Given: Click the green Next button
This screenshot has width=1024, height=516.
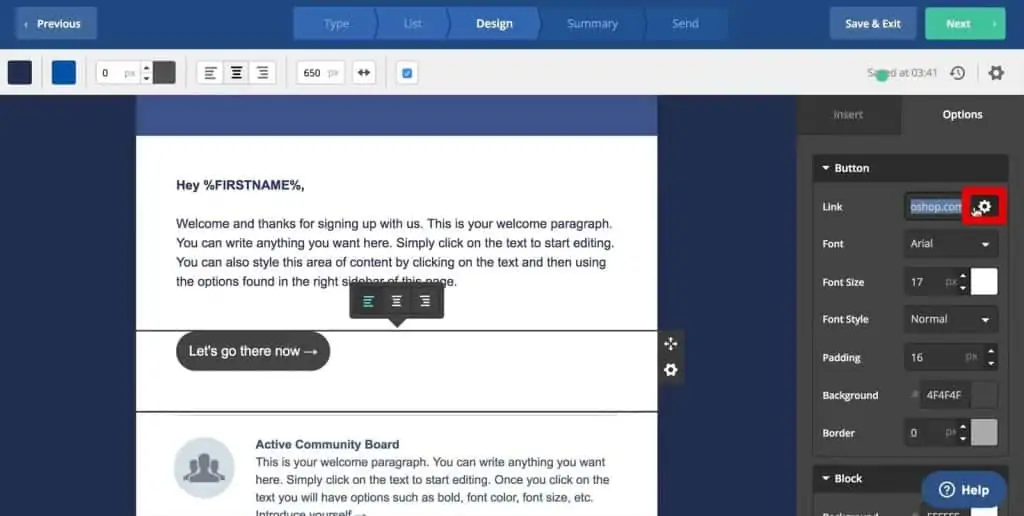Looking at the screenshot, I should [964, 23].
